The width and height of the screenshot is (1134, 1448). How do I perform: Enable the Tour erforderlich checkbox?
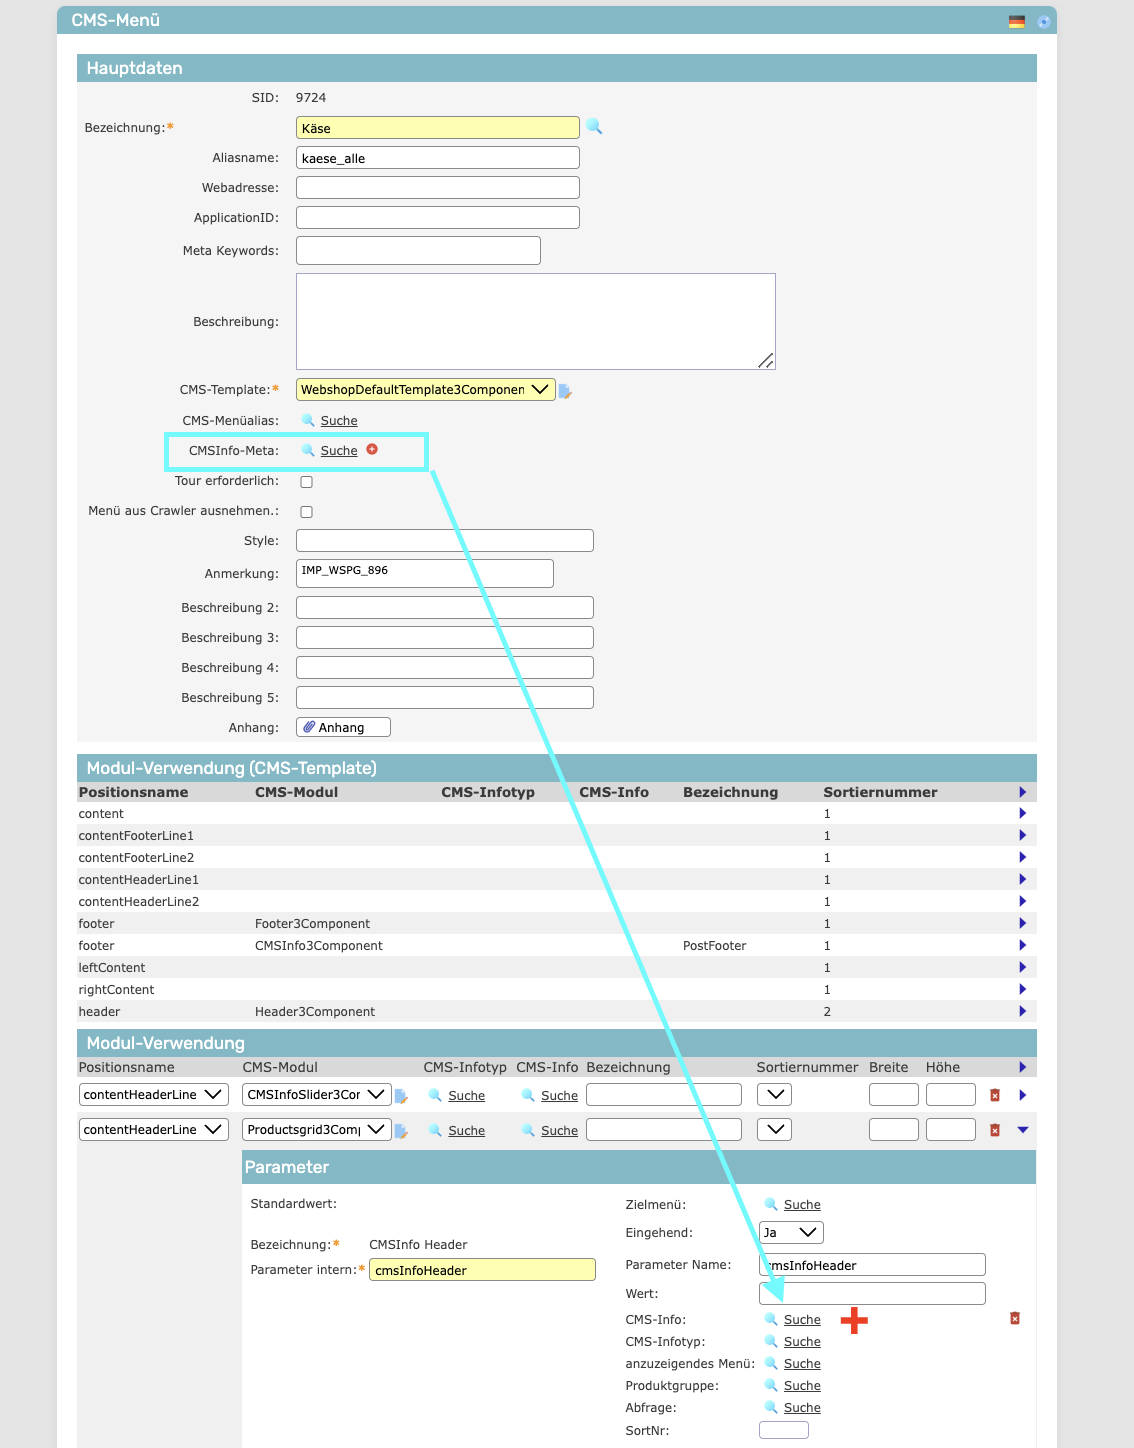tap(307, 482)
